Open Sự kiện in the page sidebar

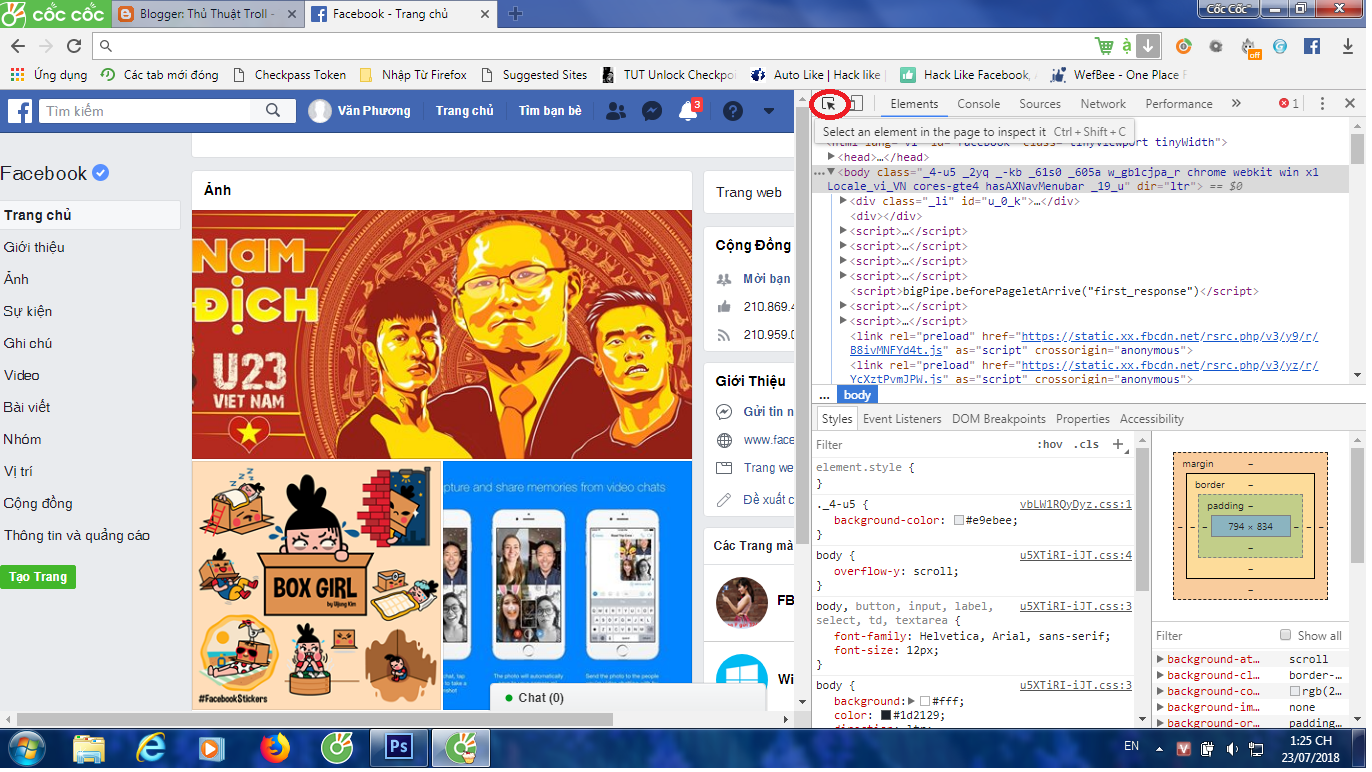point(28,311)
